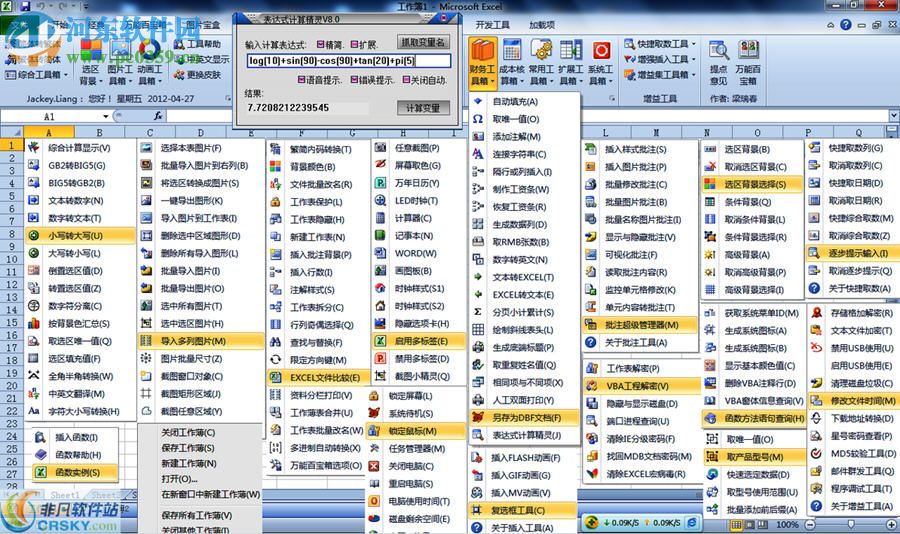Click the binoculars icon for 查找与替换(F)
Screen dimensions: 900x534
point(276,343)
